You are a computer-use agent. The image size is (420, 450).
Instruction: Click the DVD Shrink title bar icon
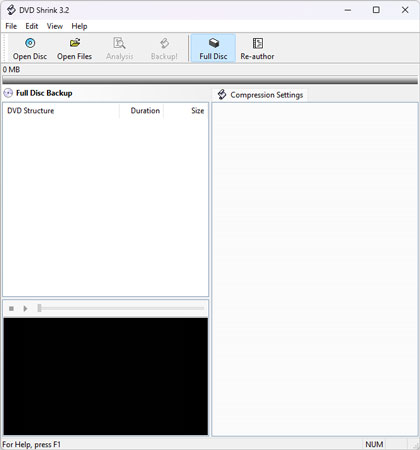[x=11, y=10]
